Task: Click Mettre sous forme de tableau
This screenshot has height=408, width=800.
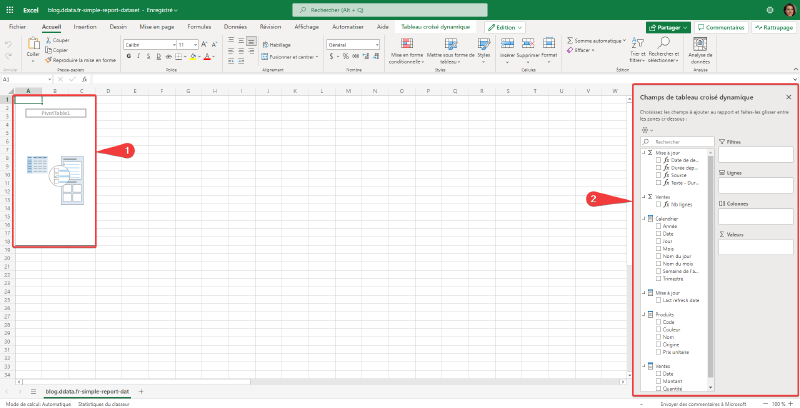Action: pyautogui.click(x=451, y=51)
